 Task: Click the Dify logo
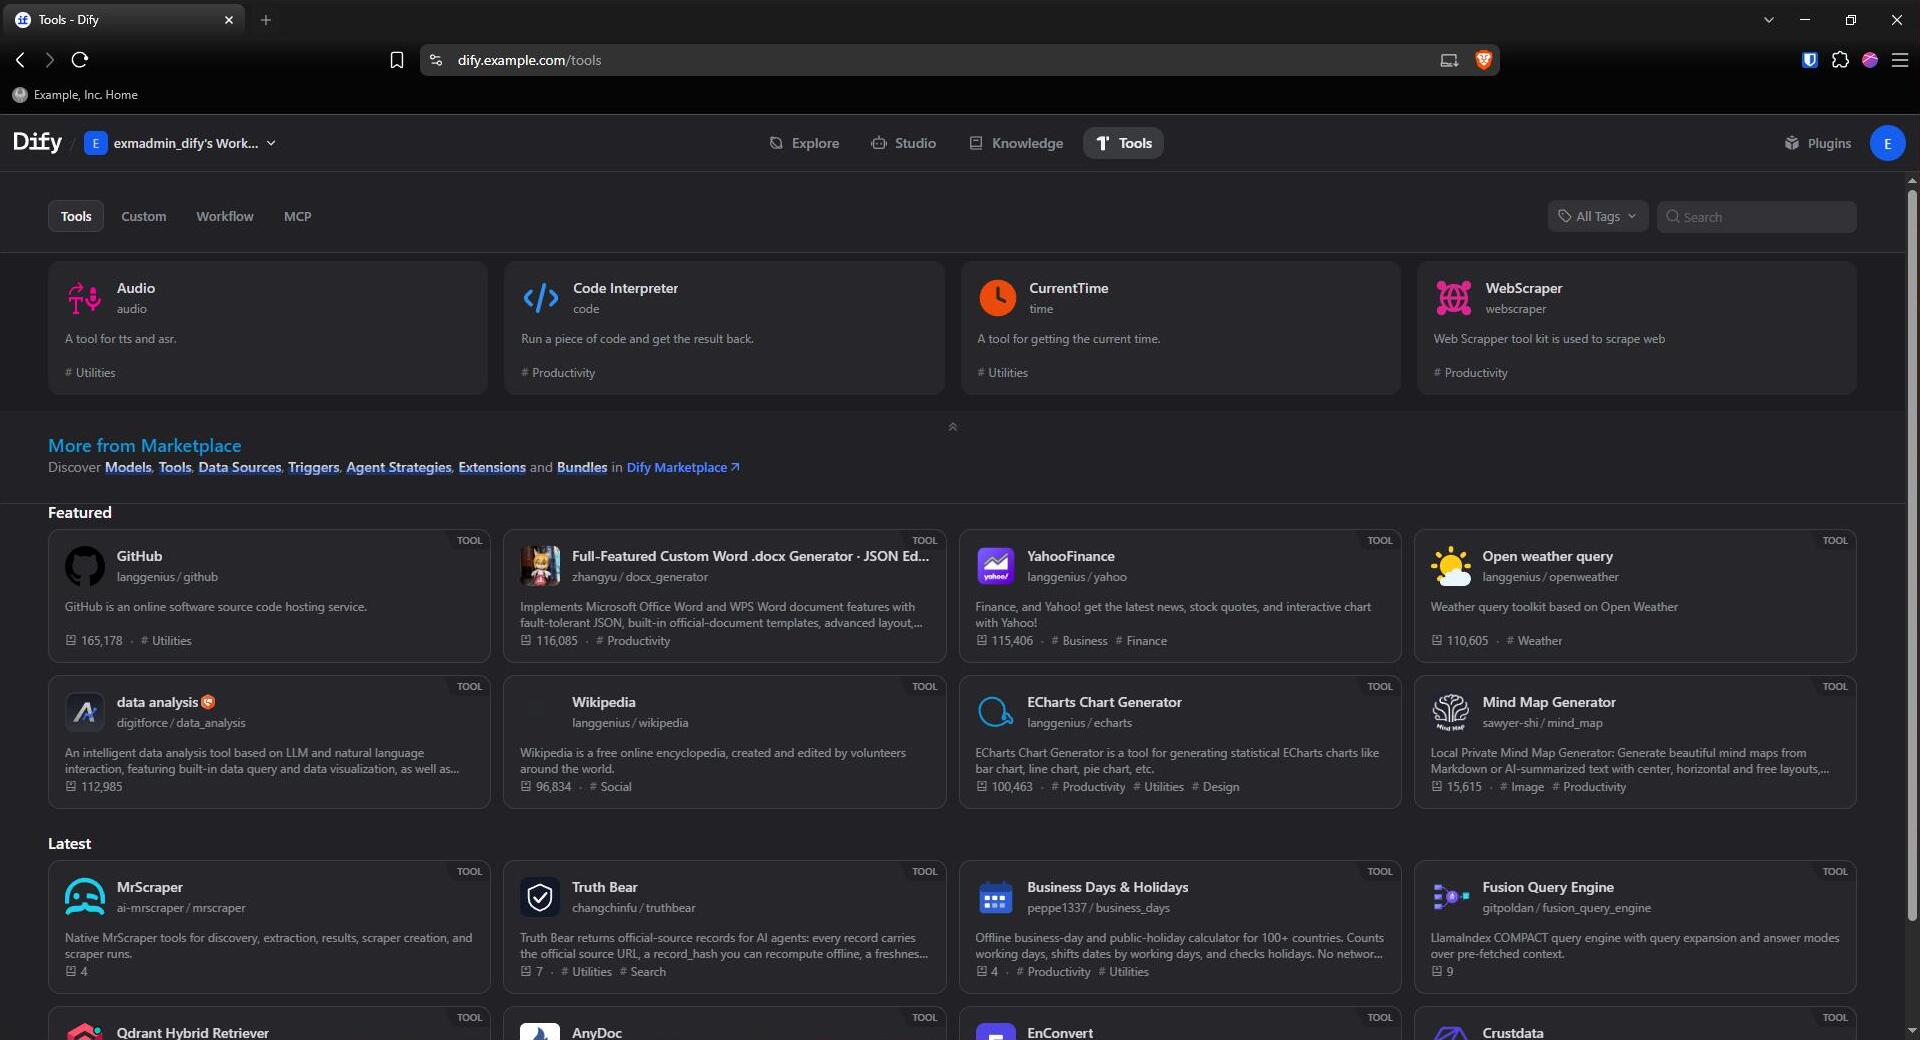tap(37, 142)
